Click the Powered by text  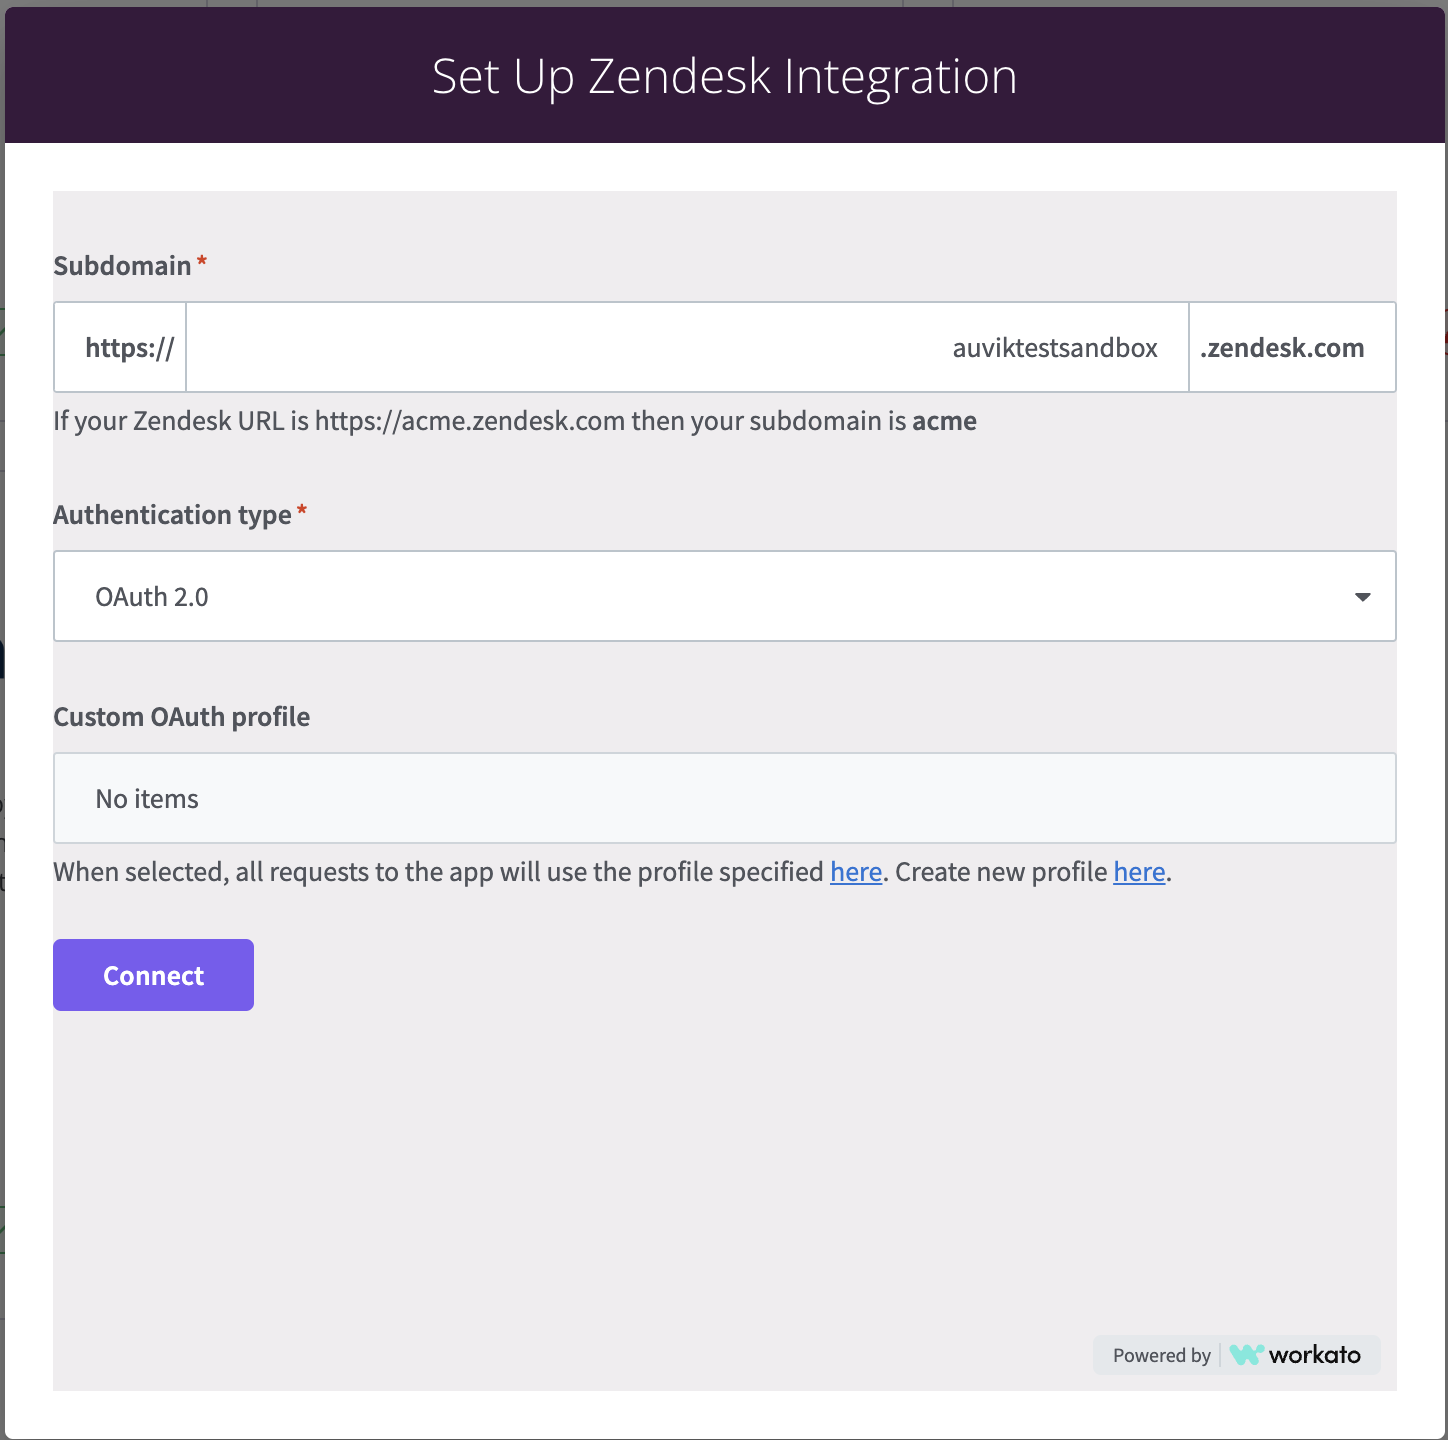(1162, 1356)
